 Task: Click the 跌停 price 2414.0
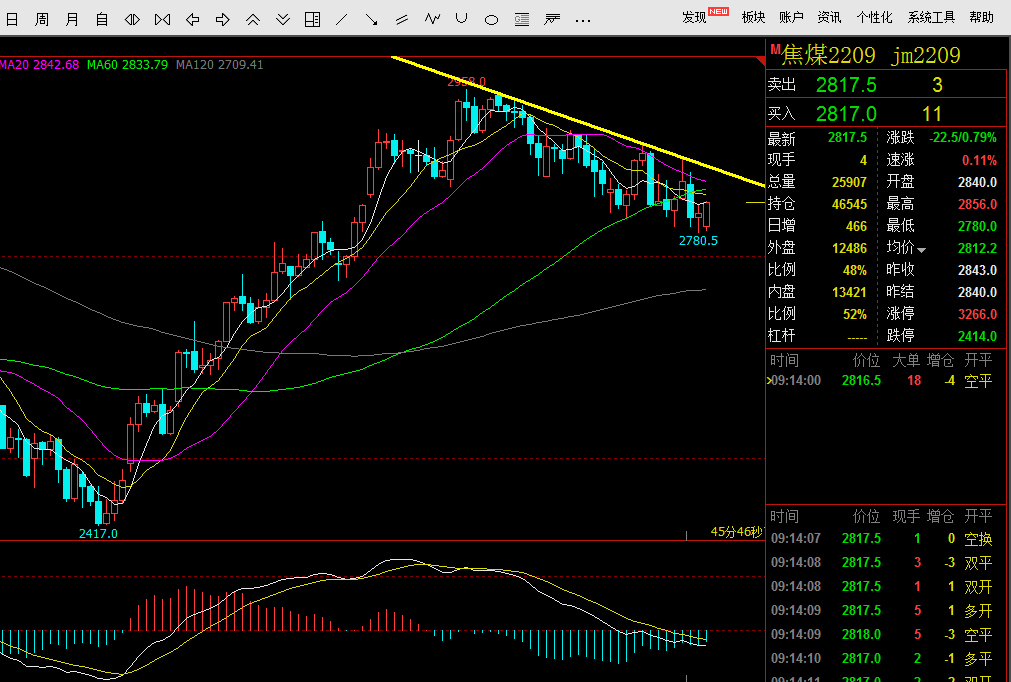[x=977, y=336]
